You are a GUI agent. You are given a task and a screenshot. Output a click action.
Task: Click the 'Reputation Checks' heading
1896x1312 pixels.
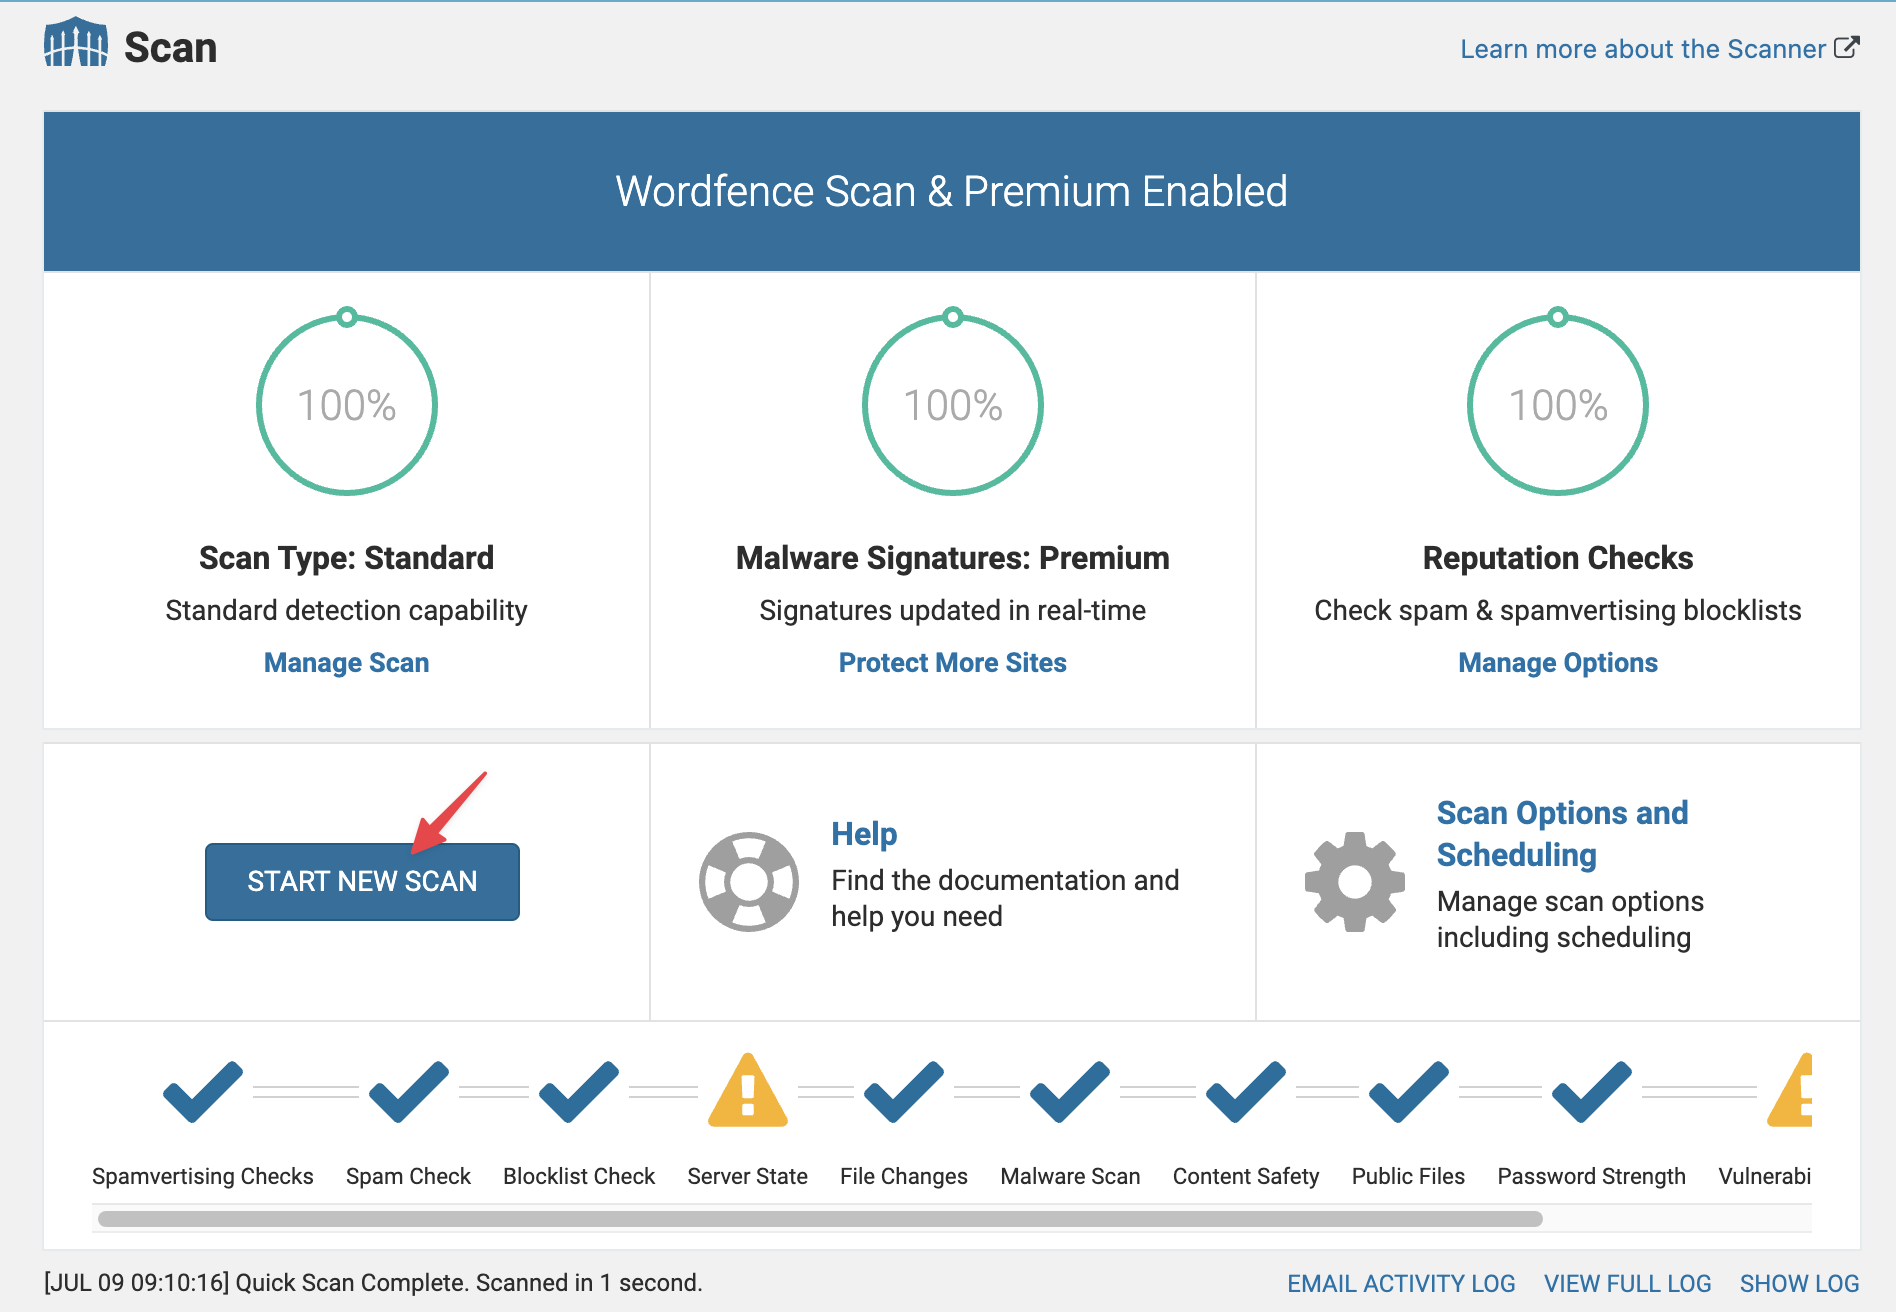click(x=1558, y=558)
